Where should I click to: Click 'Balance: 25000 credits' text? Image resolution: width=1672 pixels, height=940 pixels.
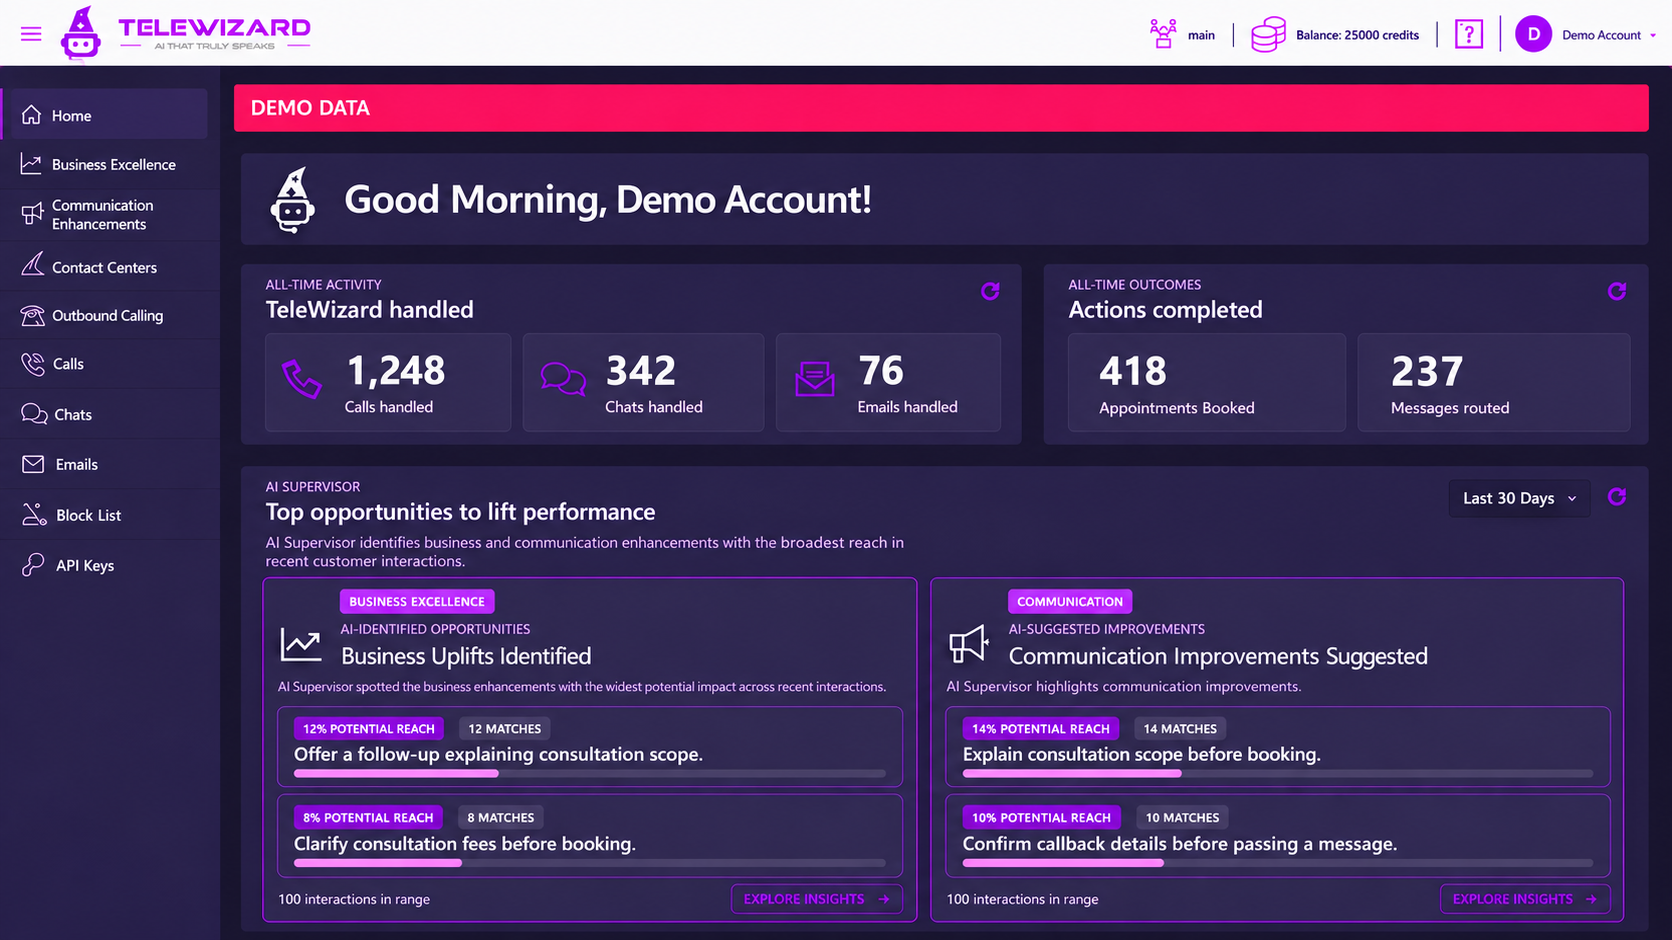pyautogui.click(x=1357, y=35)
